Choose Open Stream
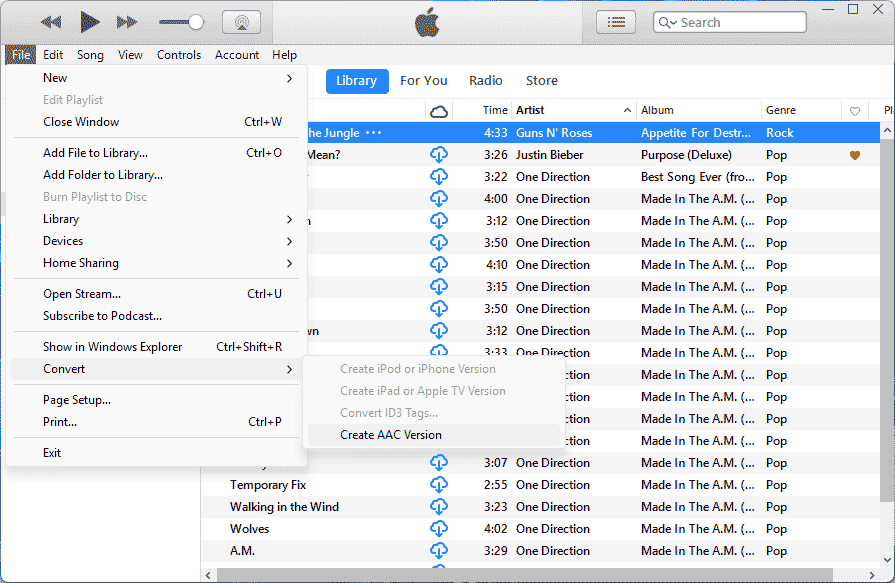This screenshot has width=895, height=583. coord(156,293)
